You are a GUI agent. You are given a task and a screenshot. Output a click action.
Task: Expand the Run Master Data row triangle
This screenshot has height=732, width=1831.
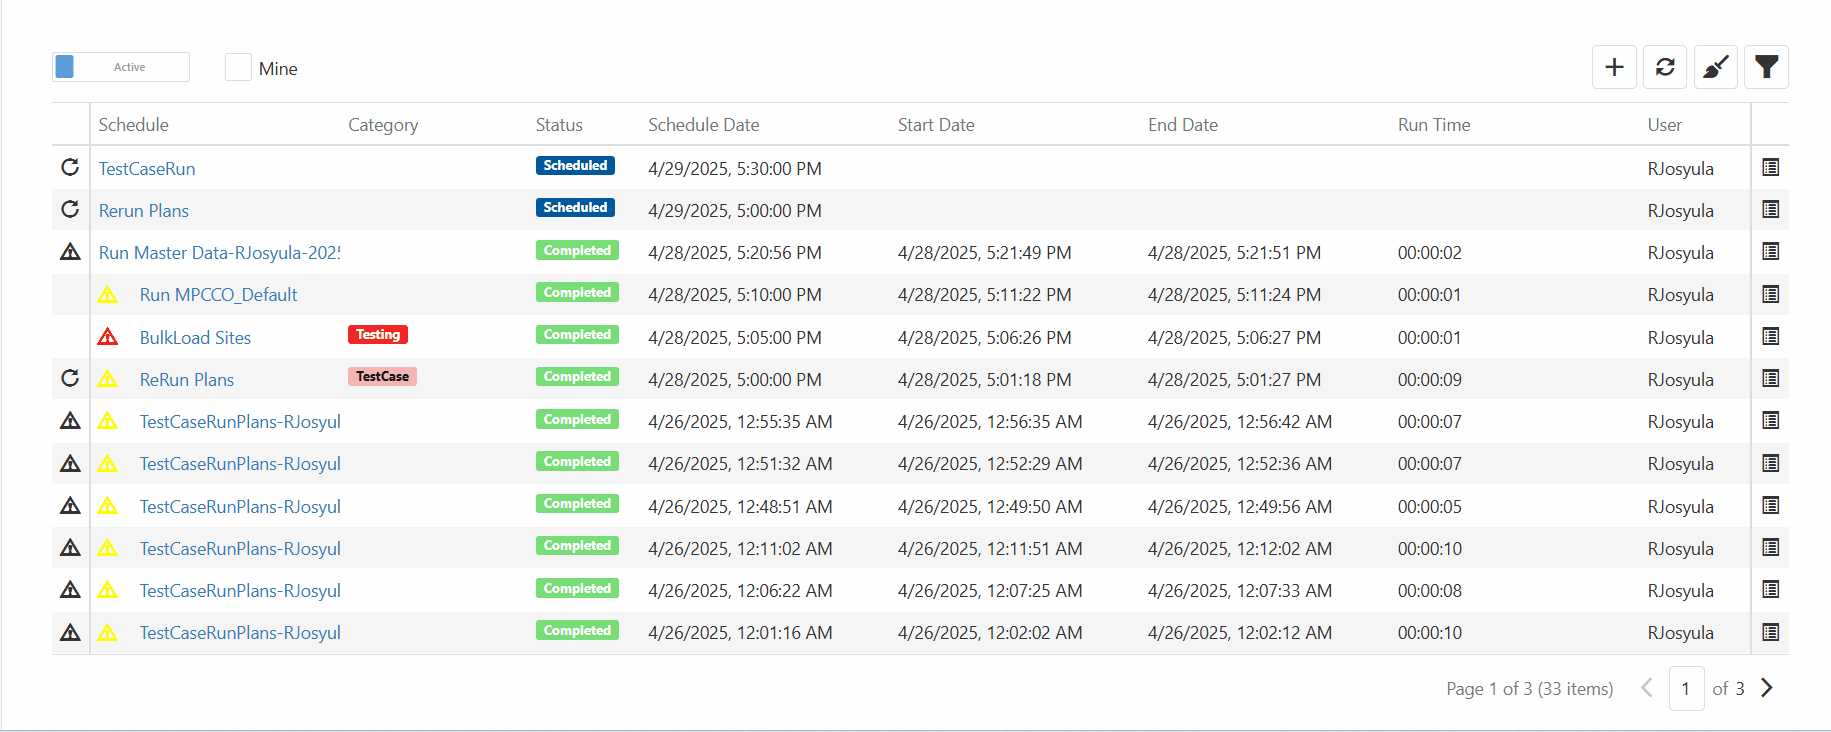click(x=70, y=252)
